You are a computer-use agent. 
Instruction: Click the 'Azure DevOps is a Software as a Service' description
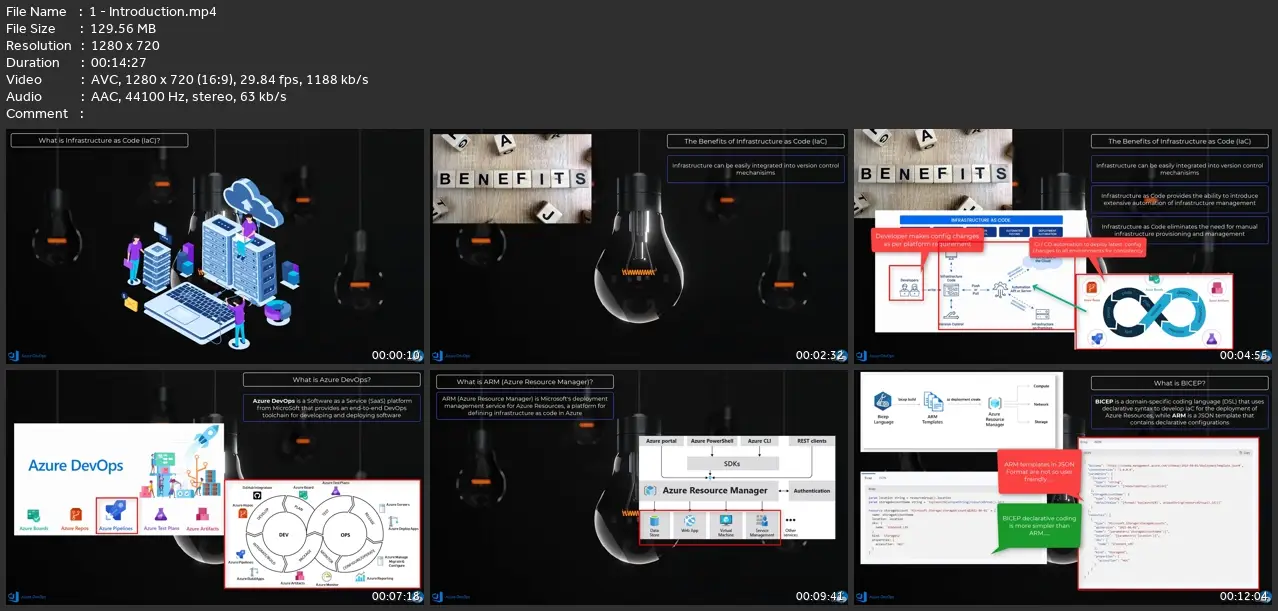(x=331, y=406)
